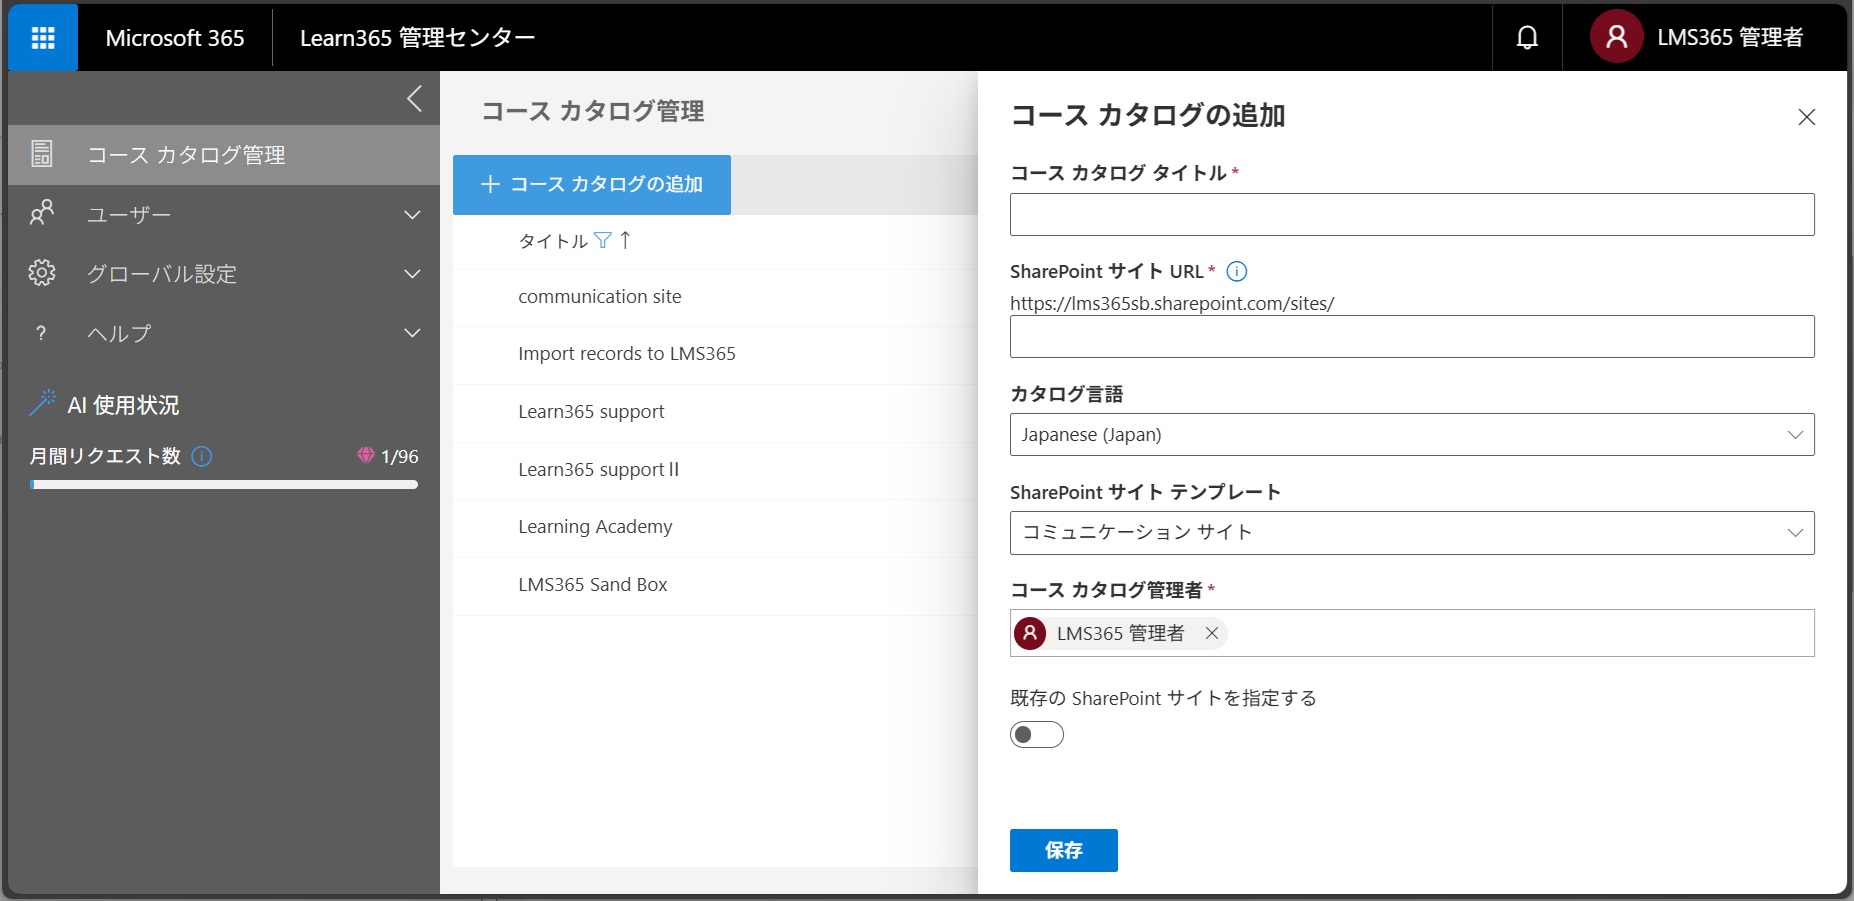This screenshot has height=901, width=1854.
Task: Expand the グローバル設定 menu section
Action: click(412, 273)
